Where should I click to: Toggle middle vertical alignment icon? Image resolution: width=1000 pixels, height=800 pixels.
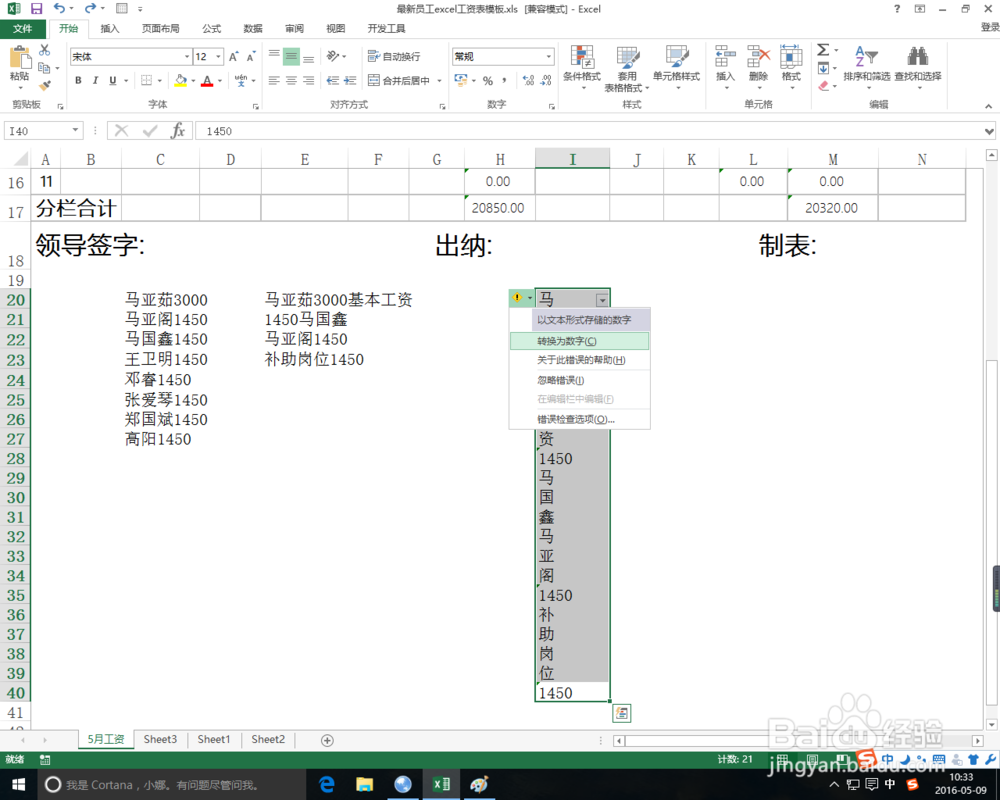[x=291, y=57]
